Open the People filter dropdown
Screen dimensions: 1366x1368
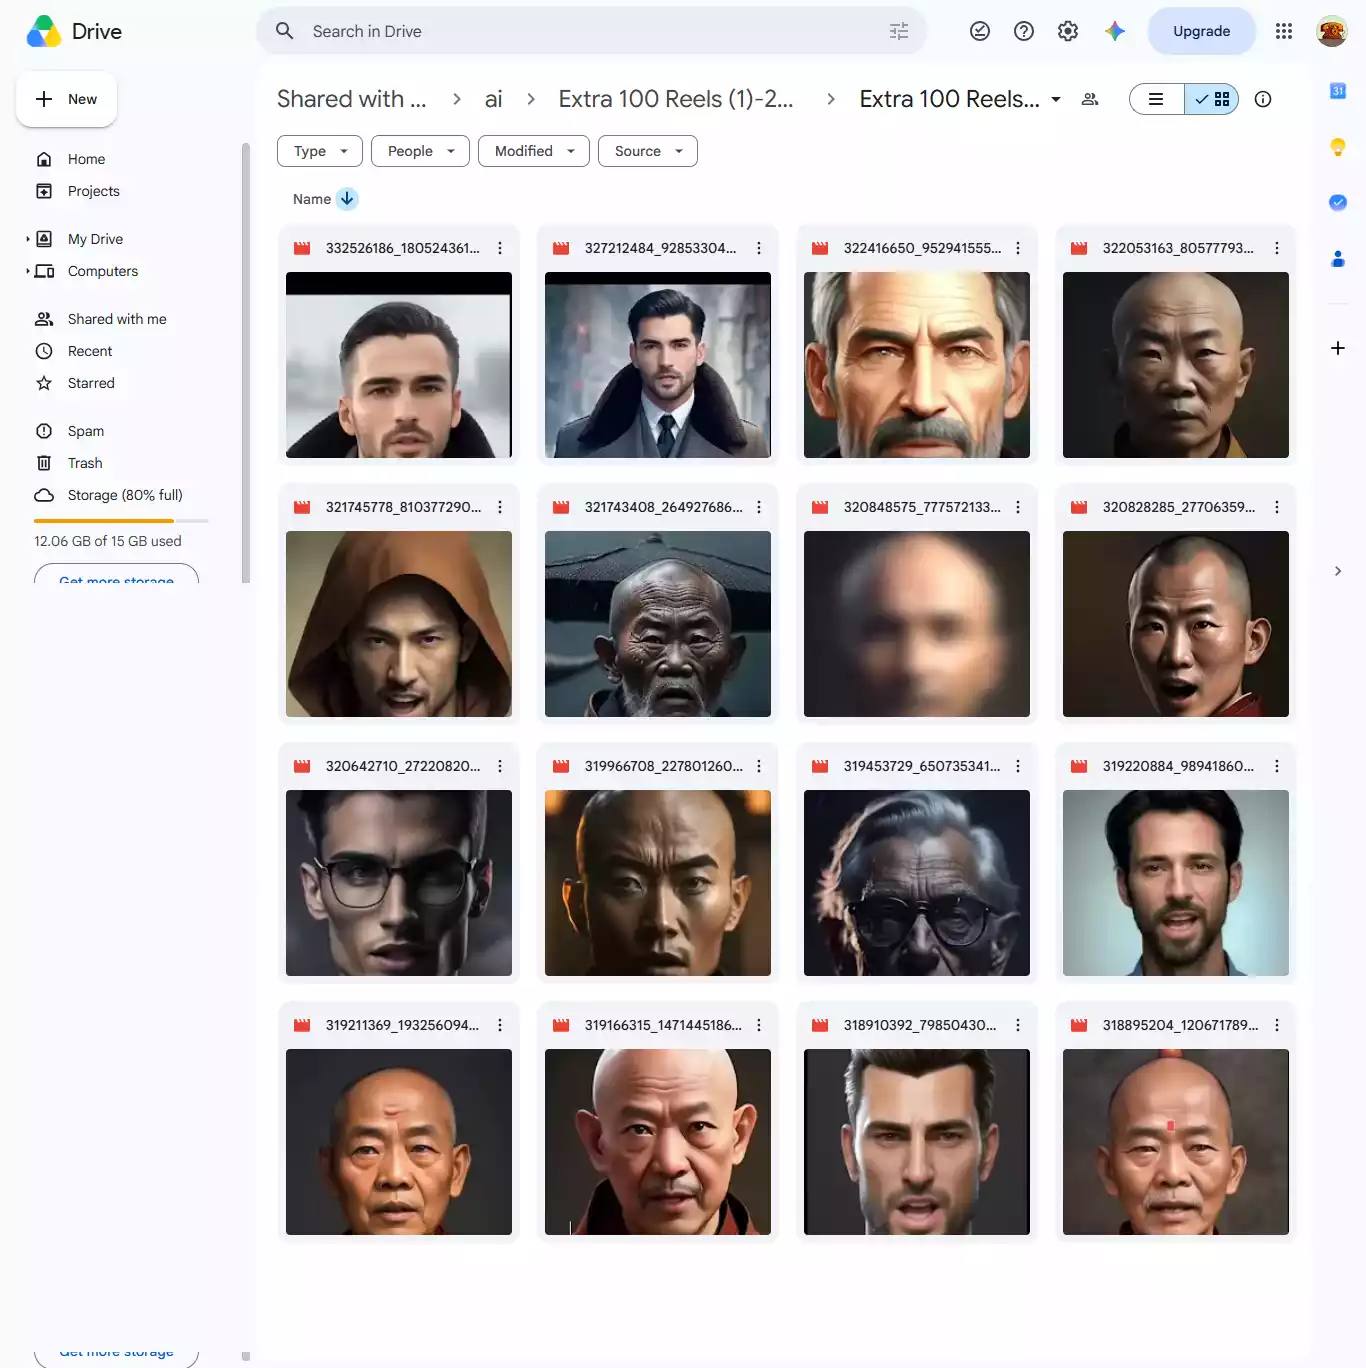tap(420, 151)
